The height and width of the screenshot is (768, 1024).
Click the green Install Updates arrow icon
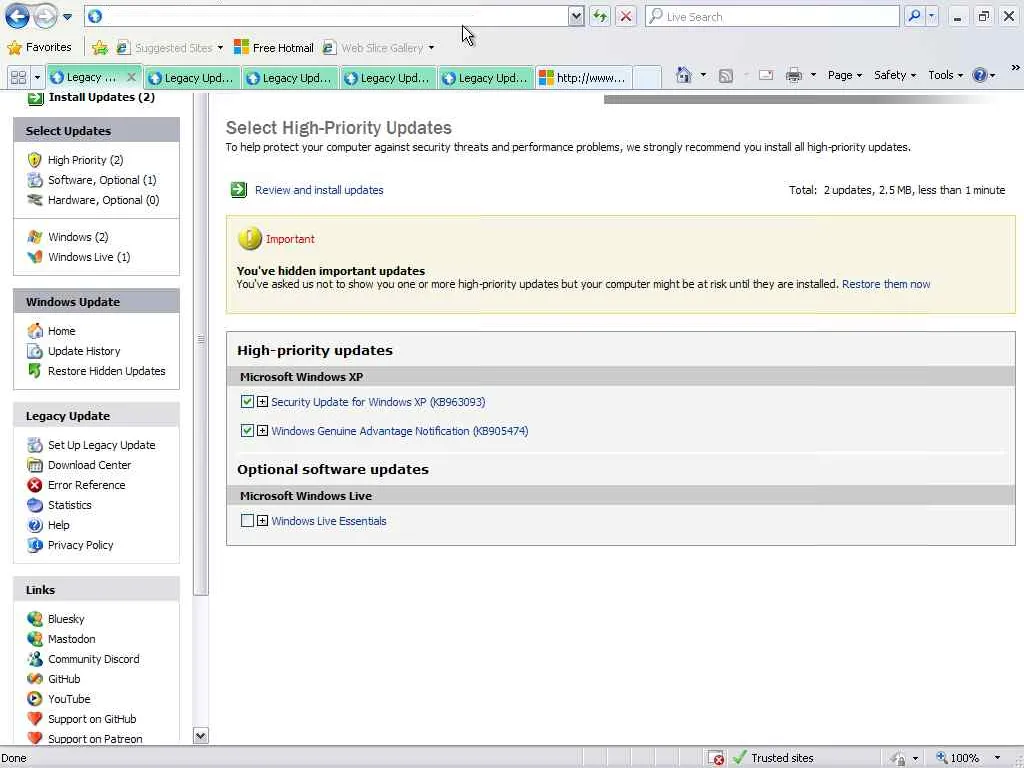(x=35, y=98)
